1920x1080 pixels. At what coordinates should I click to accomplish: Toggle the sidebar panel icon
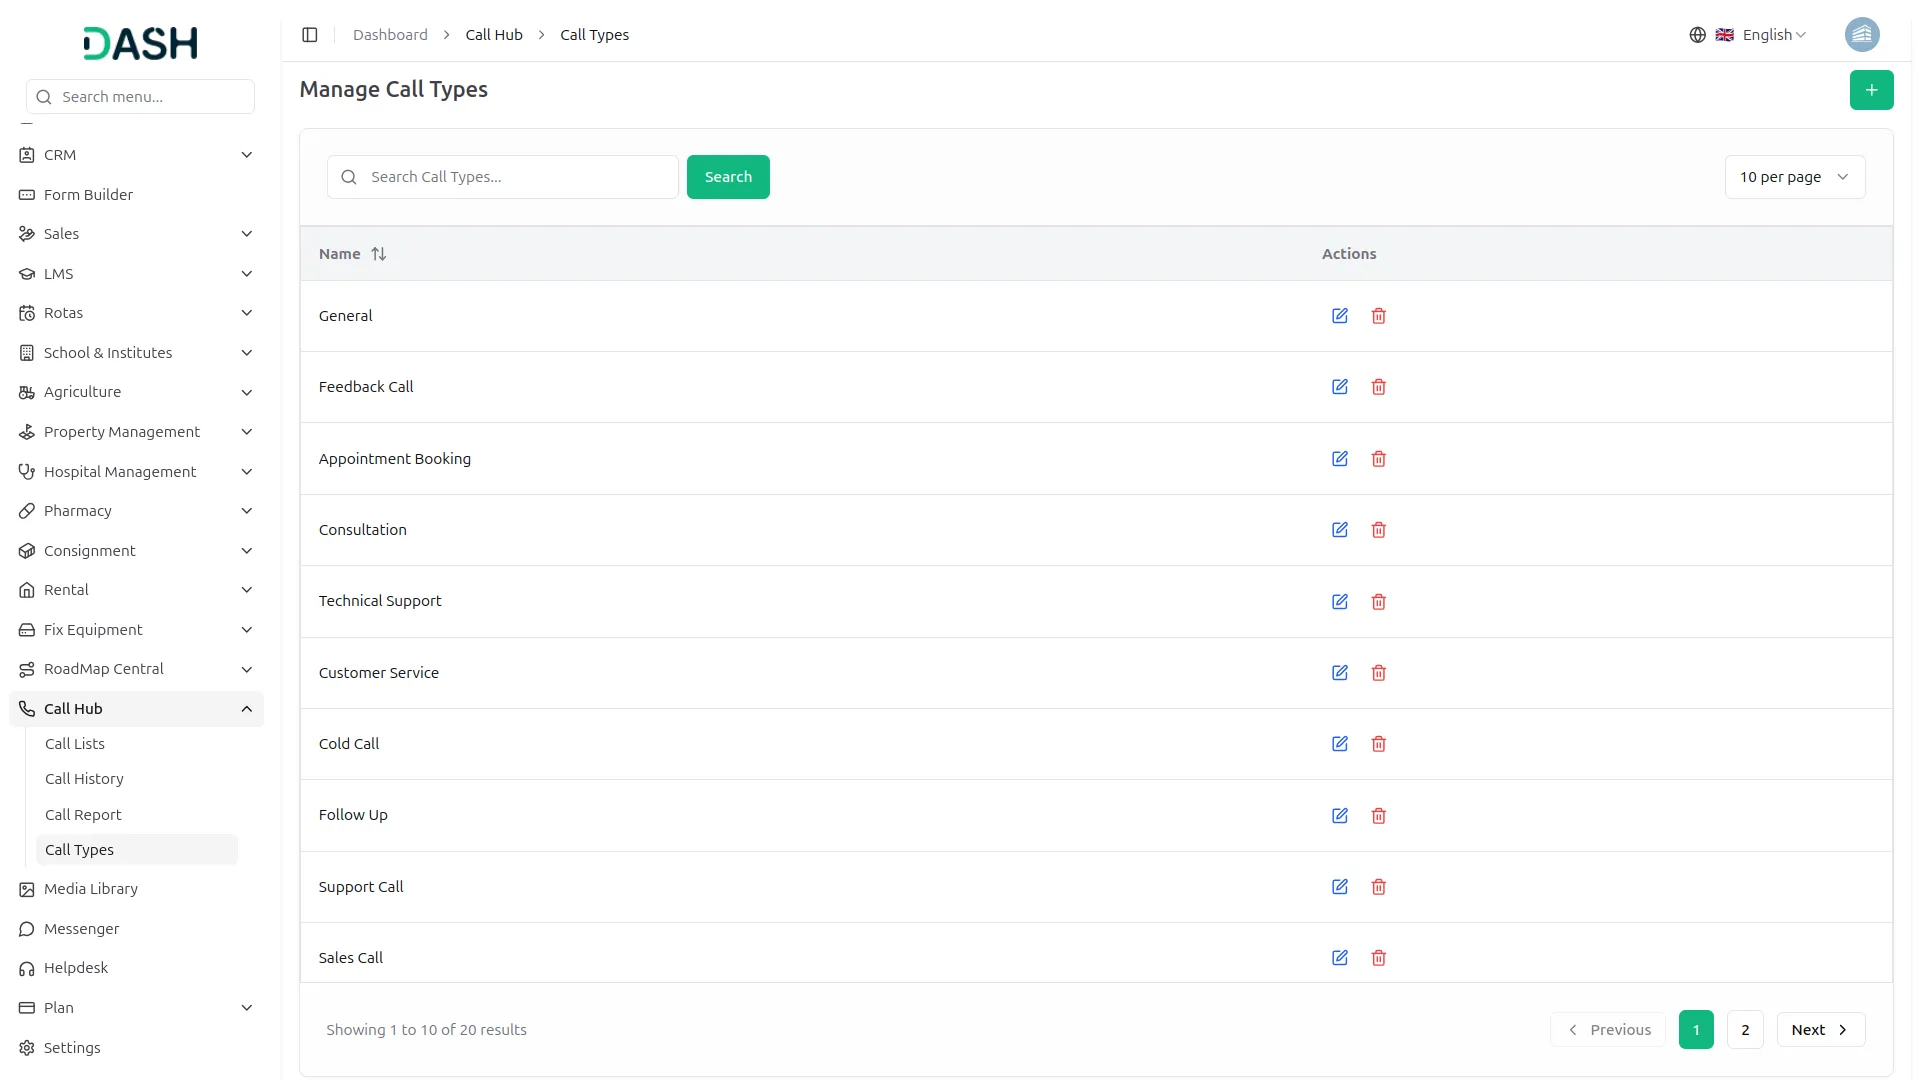[x=310, y=35]
